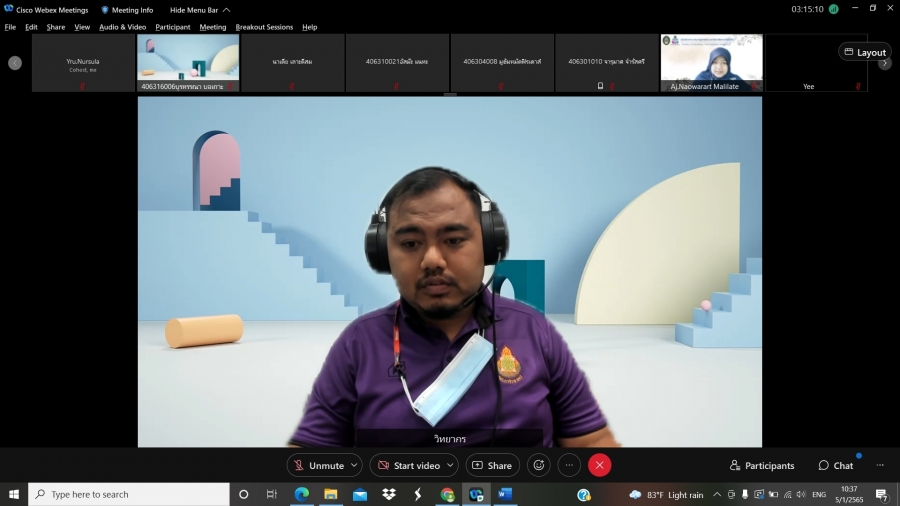Open Meeting Info shield icon
This screenshot has width=900, height=506.
click(105, 10)
